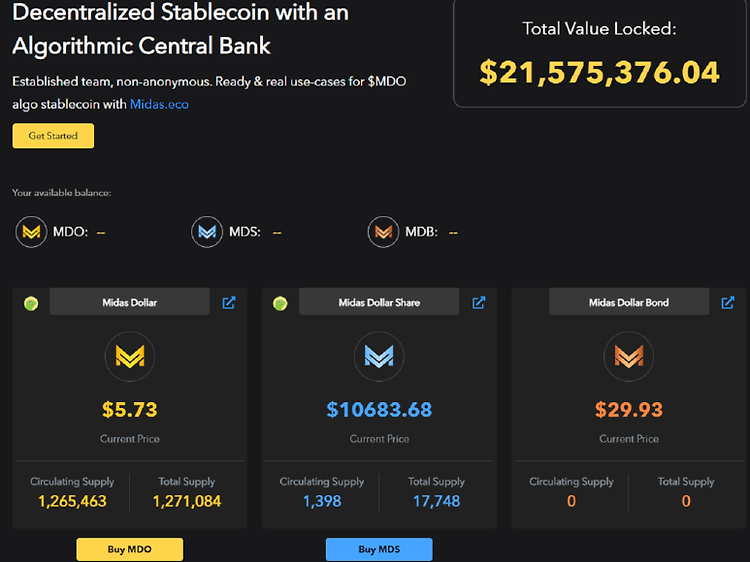Click the Total Value Locked label
Viewport: 750px width, 562px height.
click(x=599, y=29)
